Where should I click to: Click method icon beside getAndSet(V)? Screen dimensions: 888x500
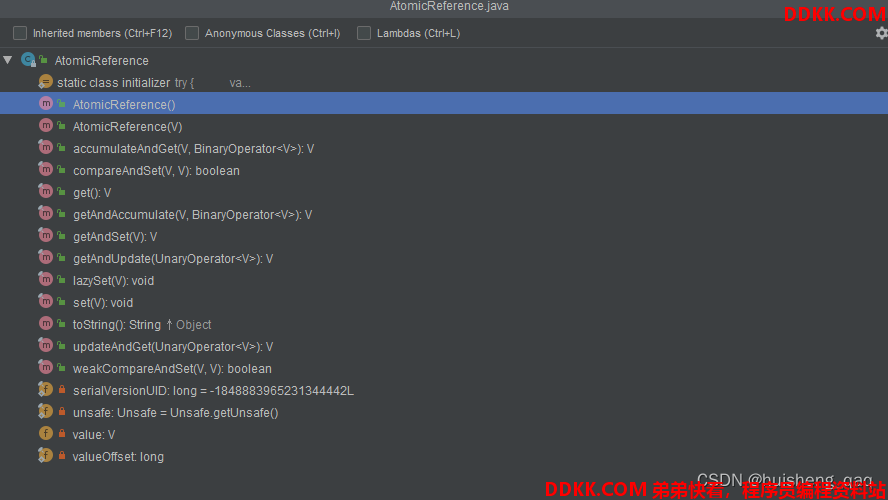click(45, 236)
